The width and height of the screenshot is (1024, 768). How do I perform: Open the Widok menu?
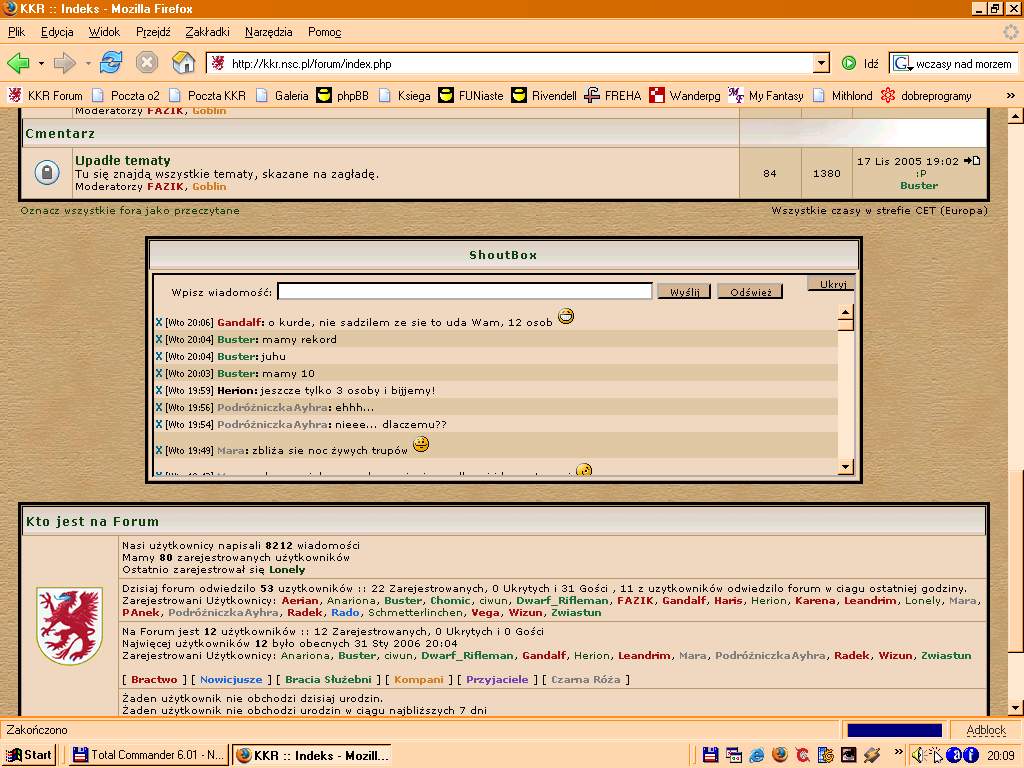104,32
